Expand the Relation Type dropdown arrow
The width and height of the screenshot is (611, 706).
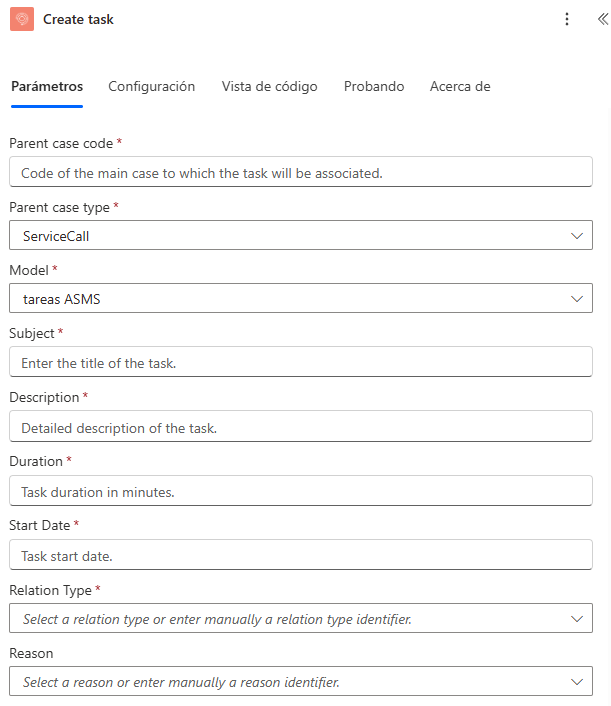point(576,619)
